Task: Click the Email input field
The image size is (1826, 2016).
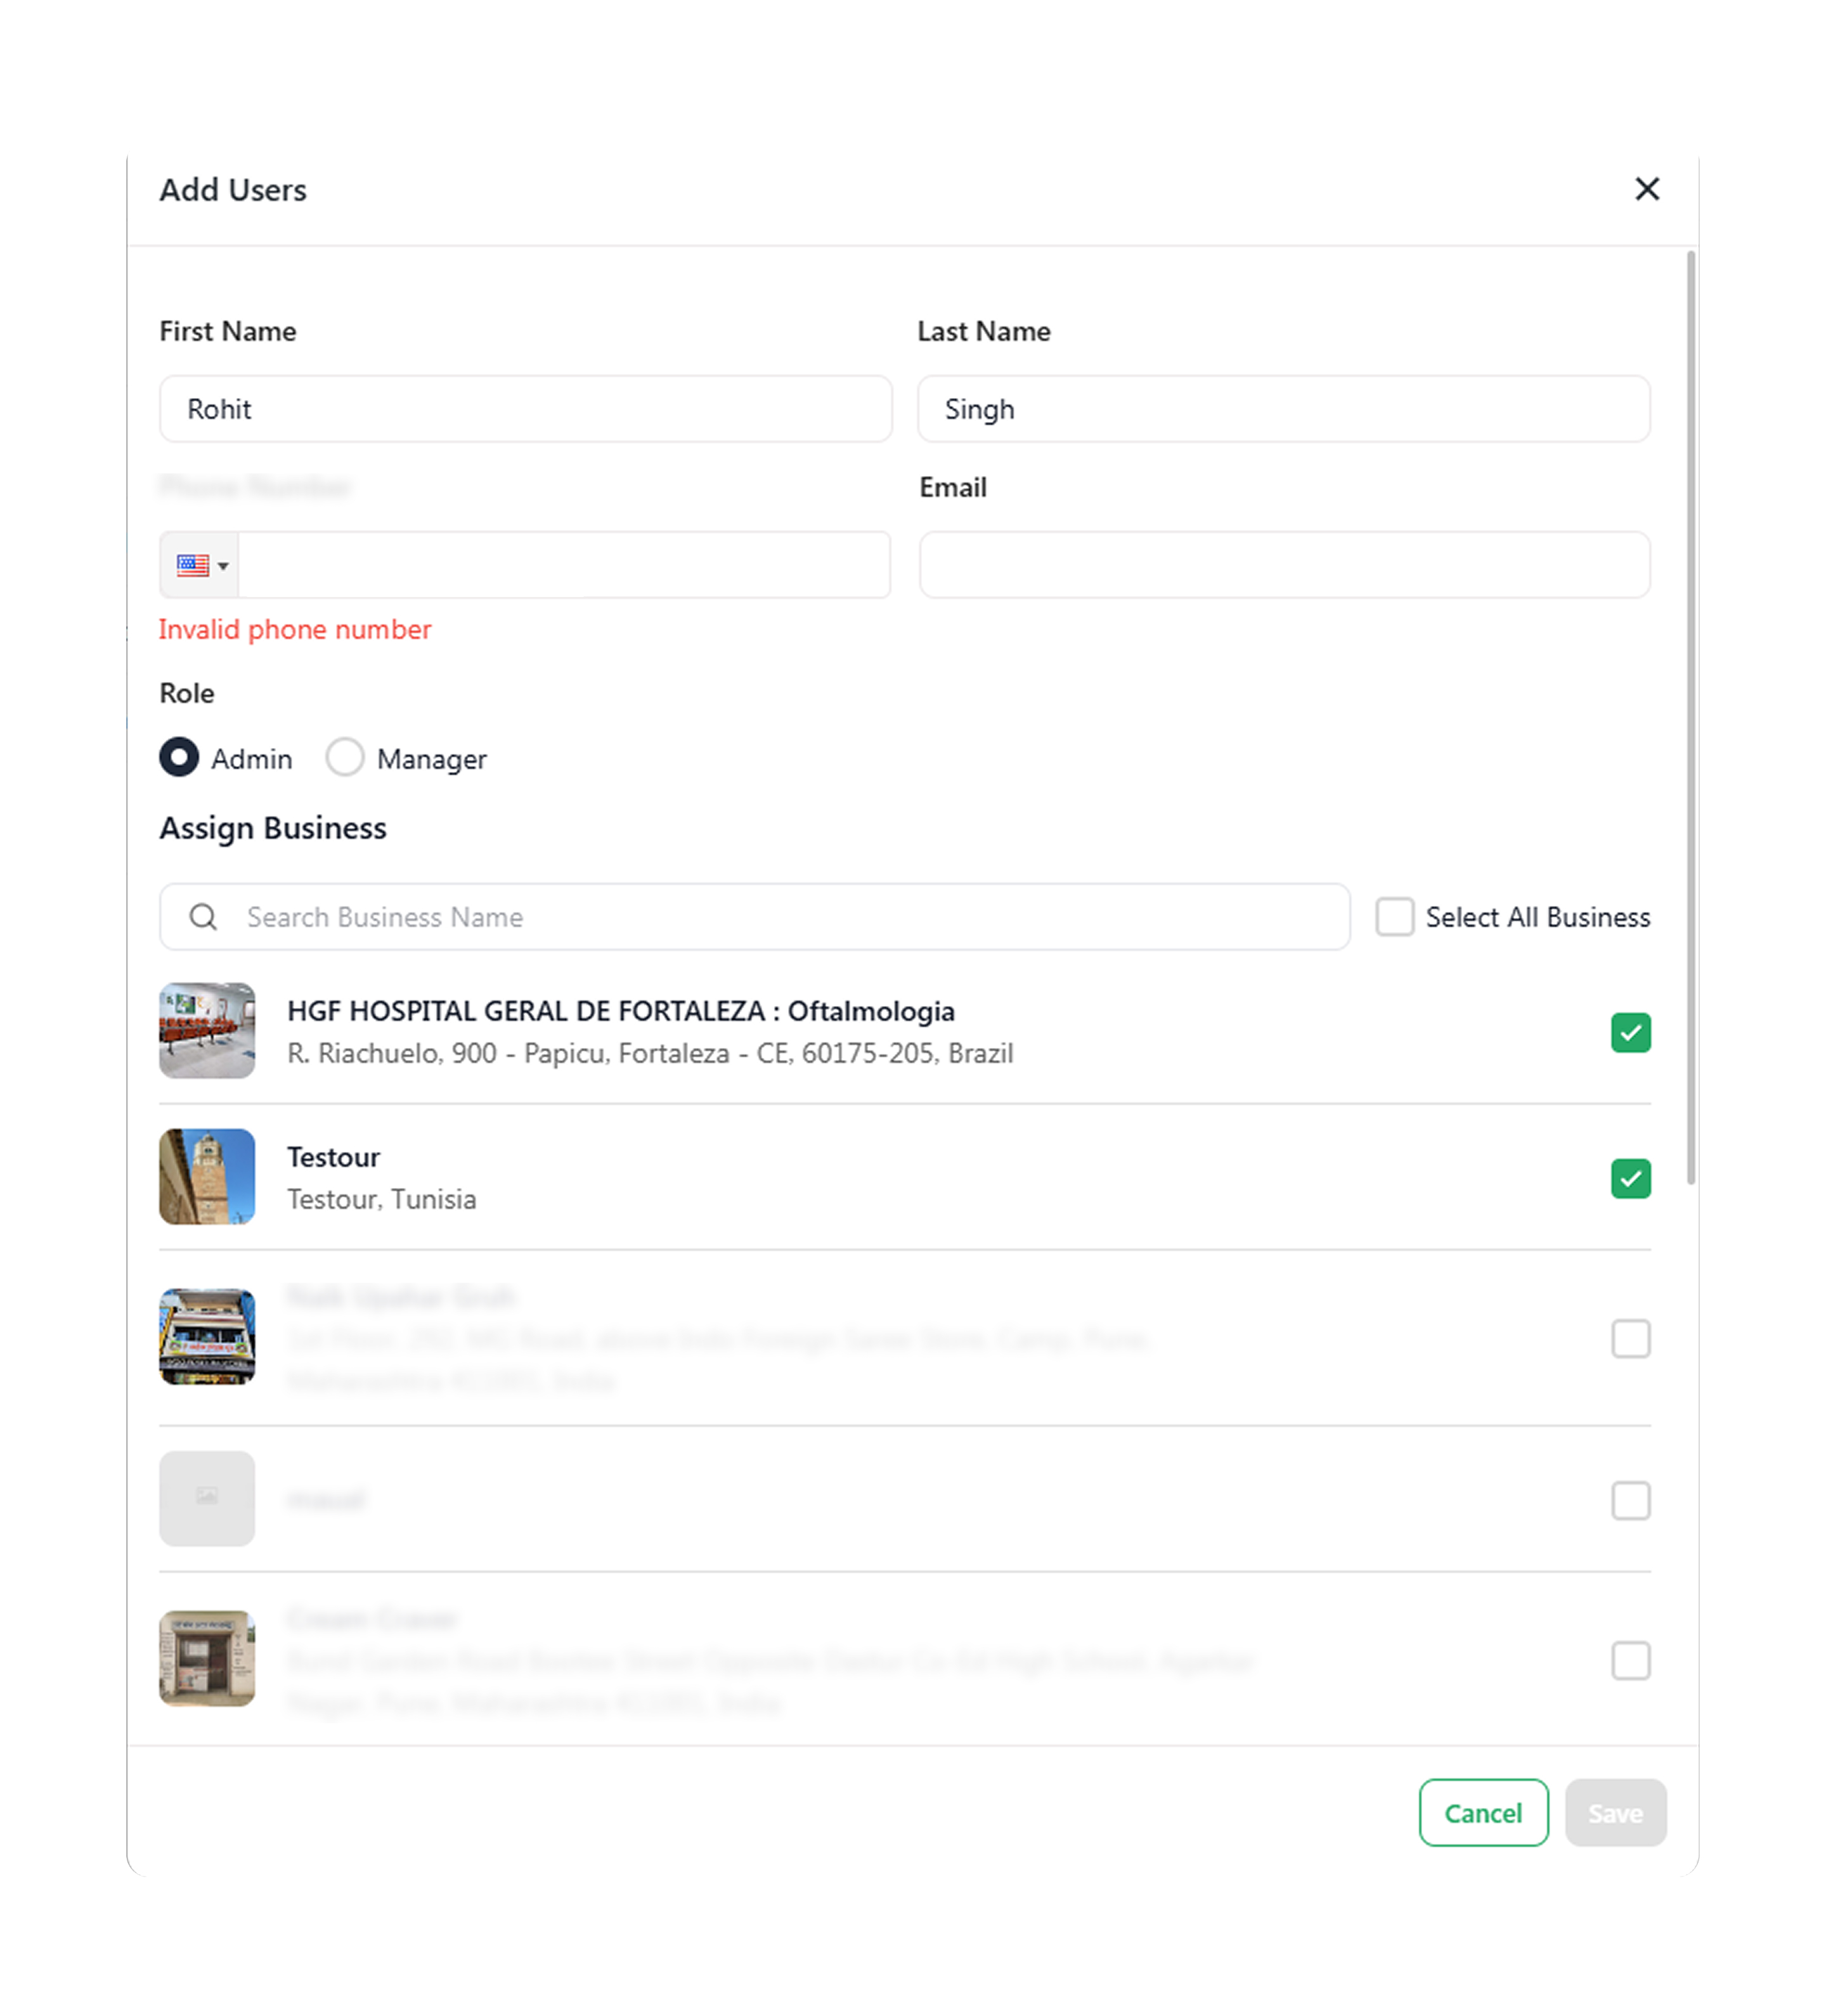Action: 1284,565
